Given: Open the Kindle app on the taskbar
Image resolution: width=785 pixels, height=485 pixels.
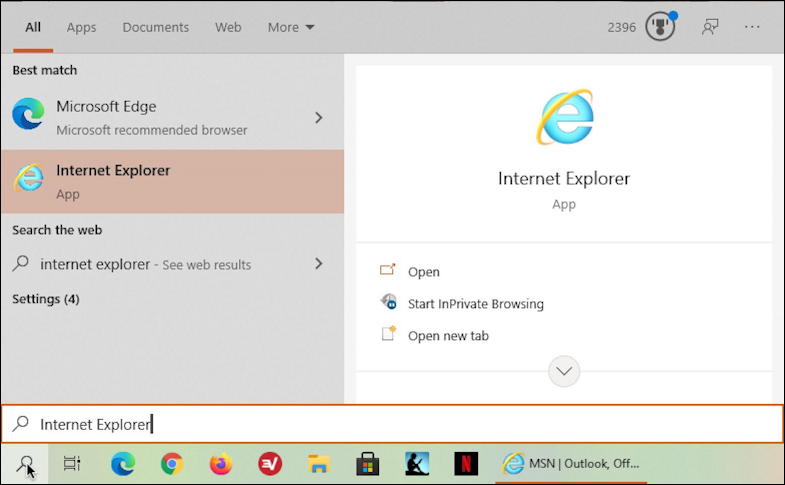Looking at the screenshot, I should [417, 464].
